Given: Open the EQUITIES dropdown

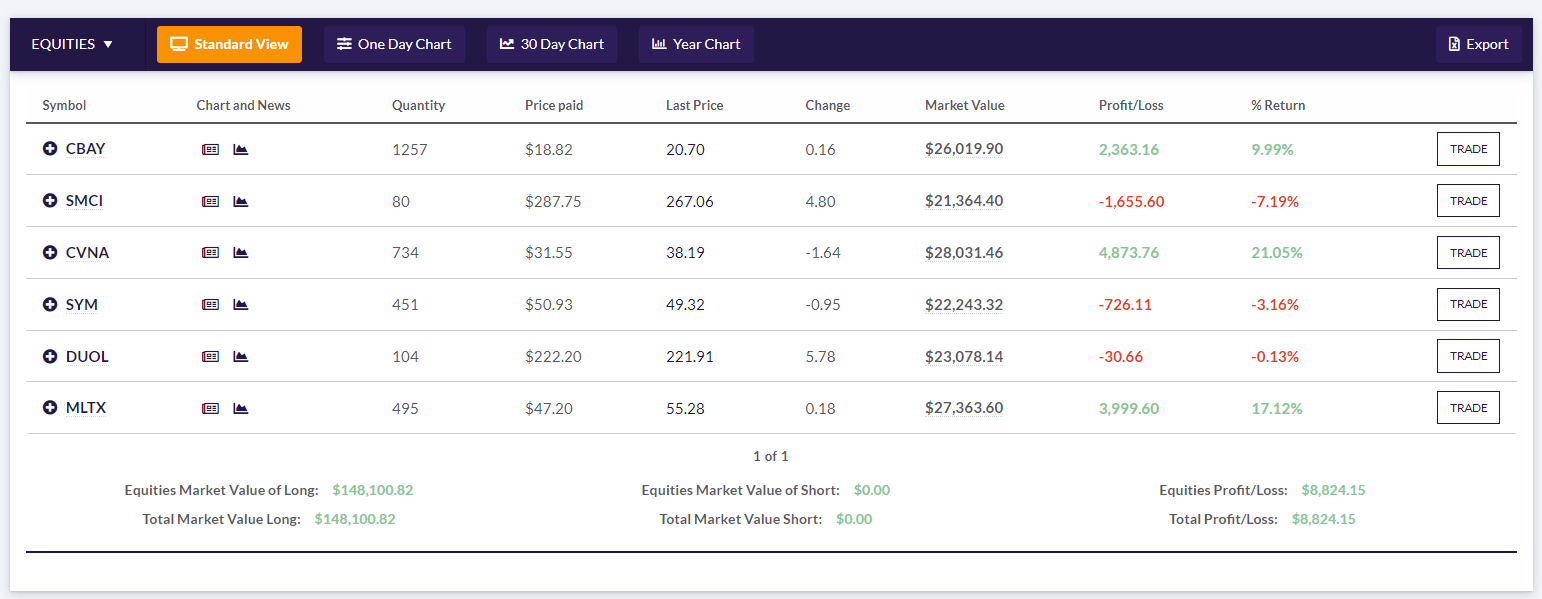Looking at the screenshot, I should click(x=72, y=44).
